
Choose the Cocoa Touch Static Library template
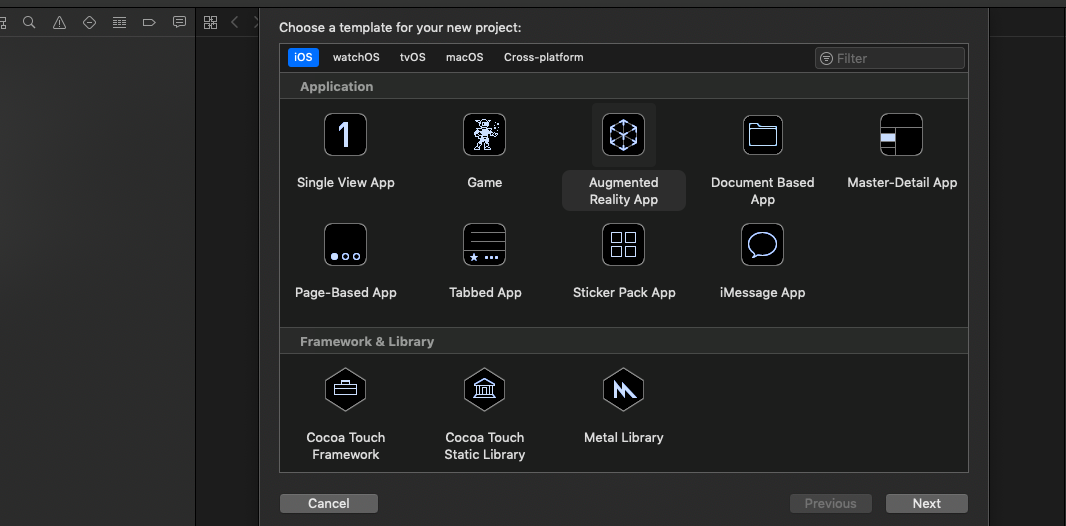coord(484,390)
